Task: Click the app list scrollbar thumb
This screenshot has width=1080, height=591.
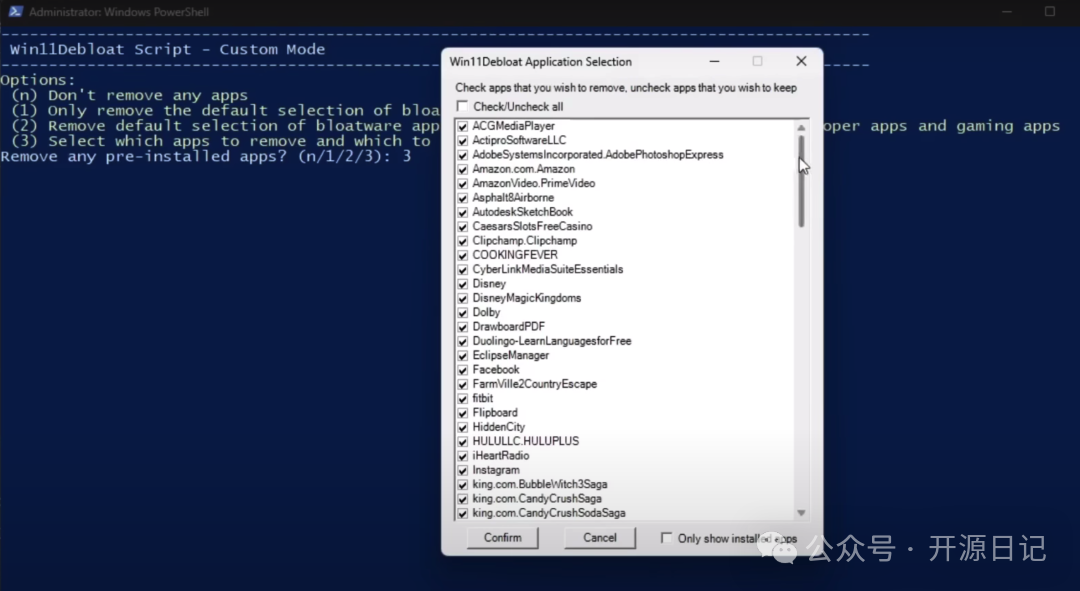Action: pos(801,180)
